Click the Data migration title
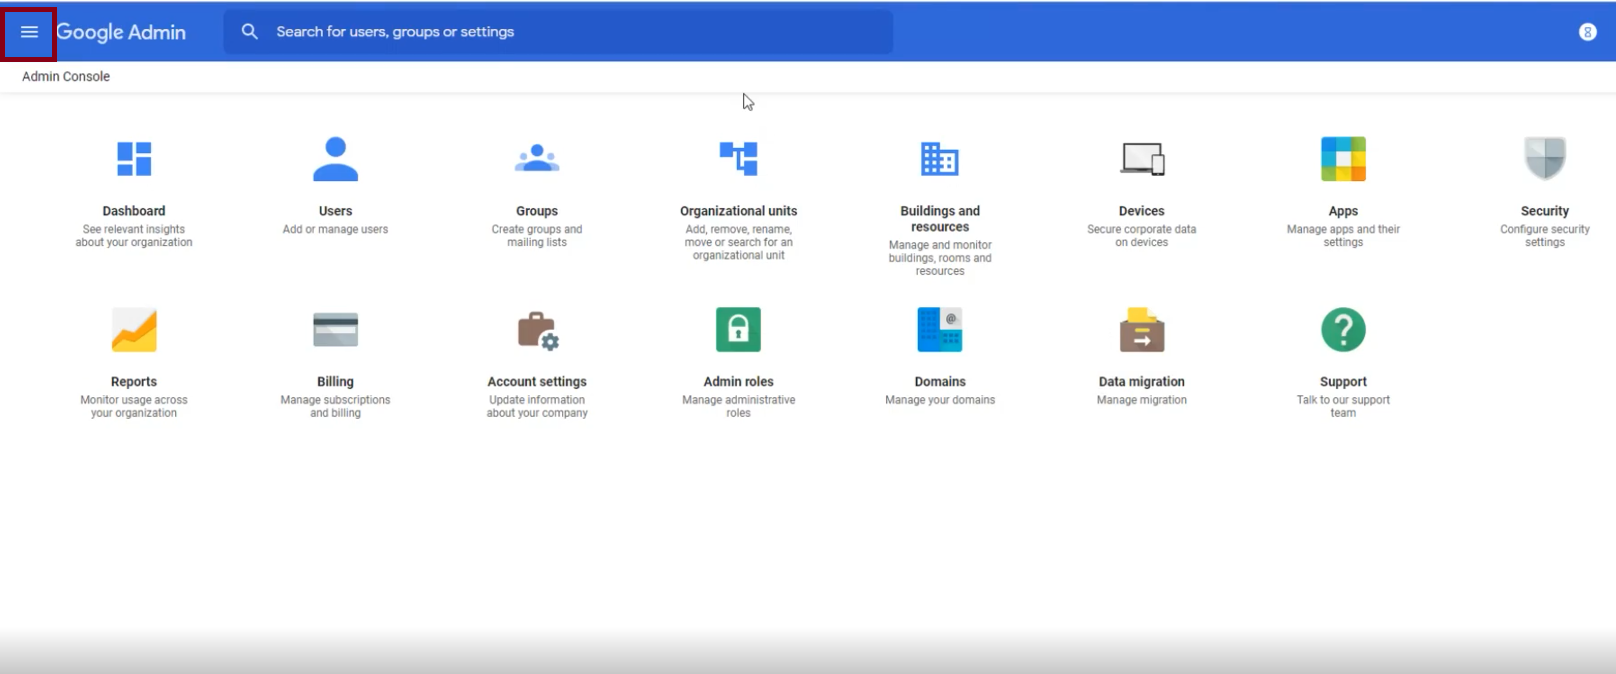Screen dimensions: 1616x674 pyautogui.click(x=1142, y=382)
